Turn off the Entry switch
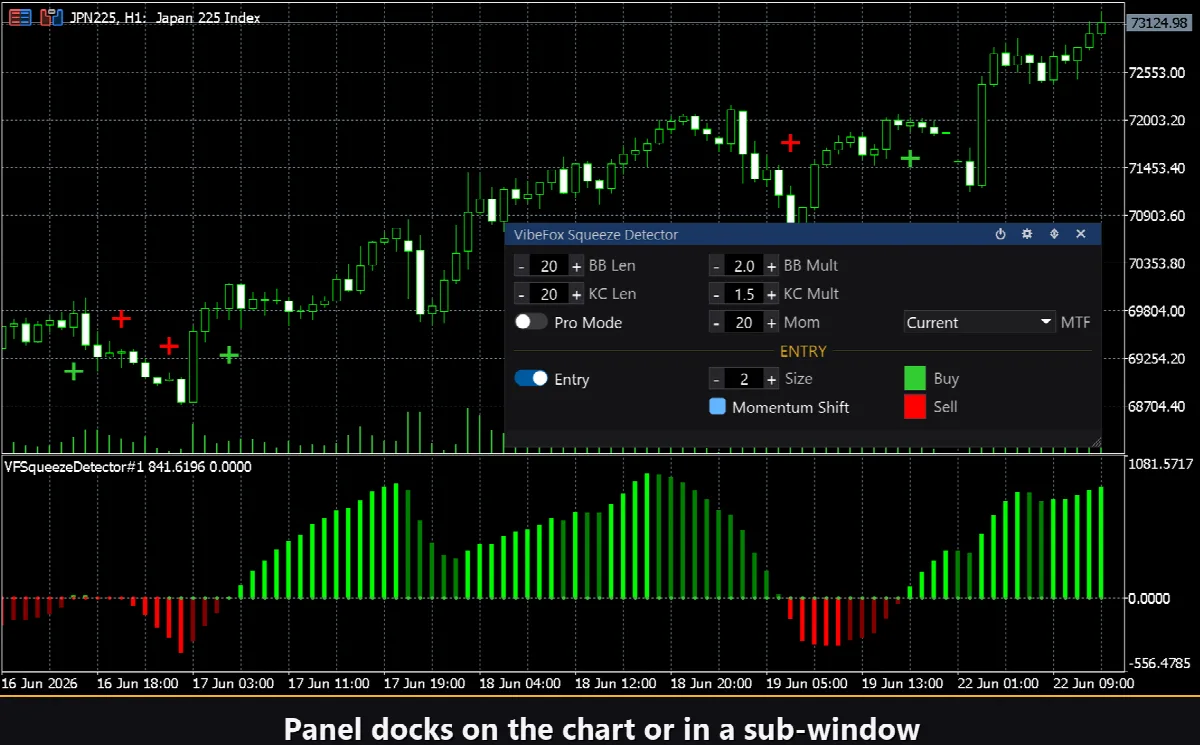This screenshot has height=745, width=1200. tap(531, 379)
